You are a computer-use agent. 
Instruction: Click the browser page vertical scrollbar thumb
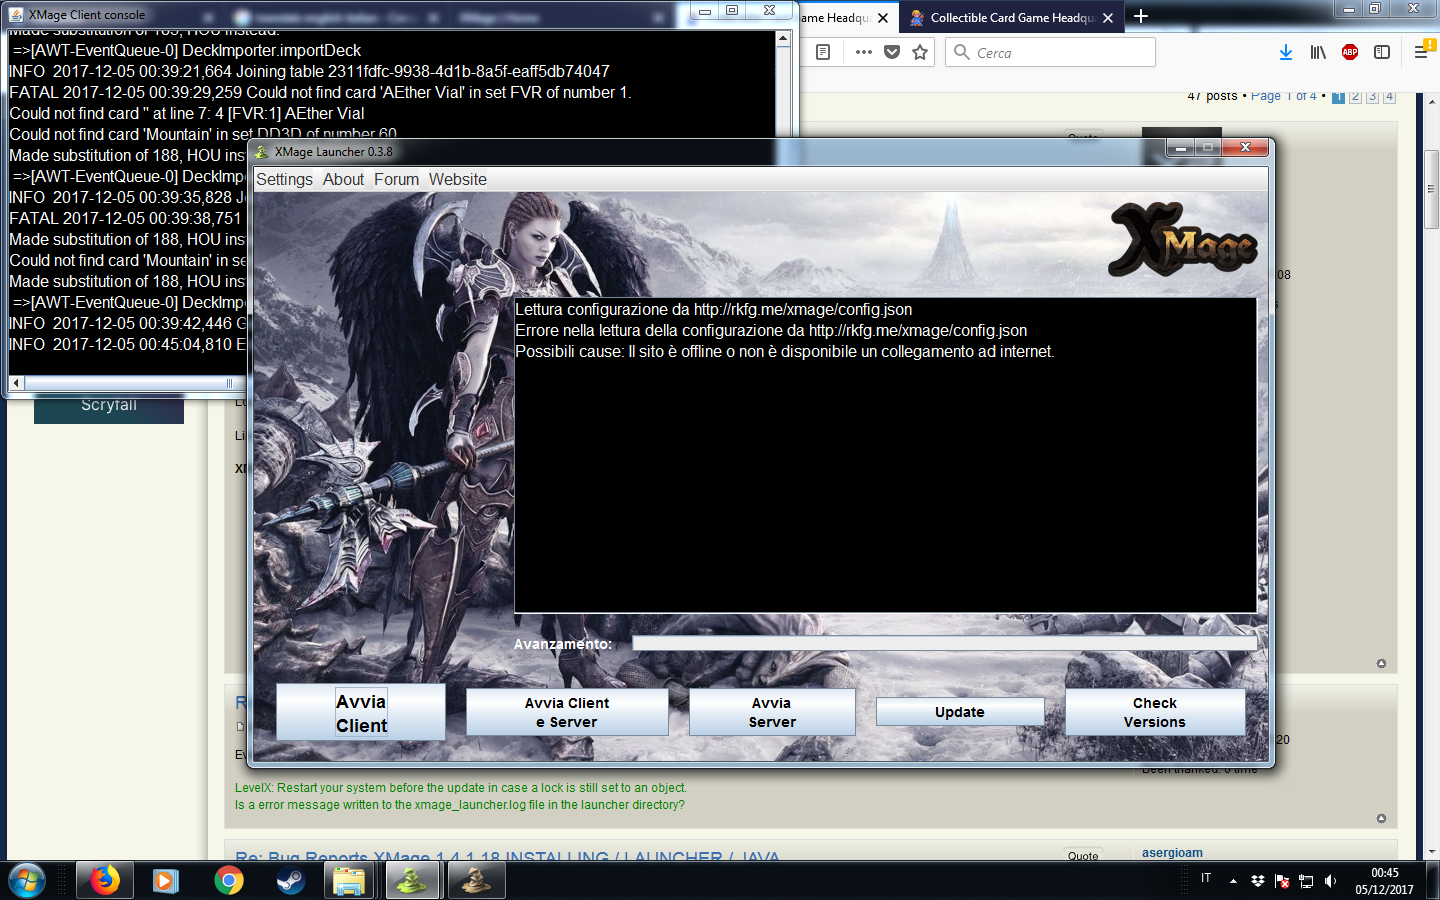[x=1431, y=189]
